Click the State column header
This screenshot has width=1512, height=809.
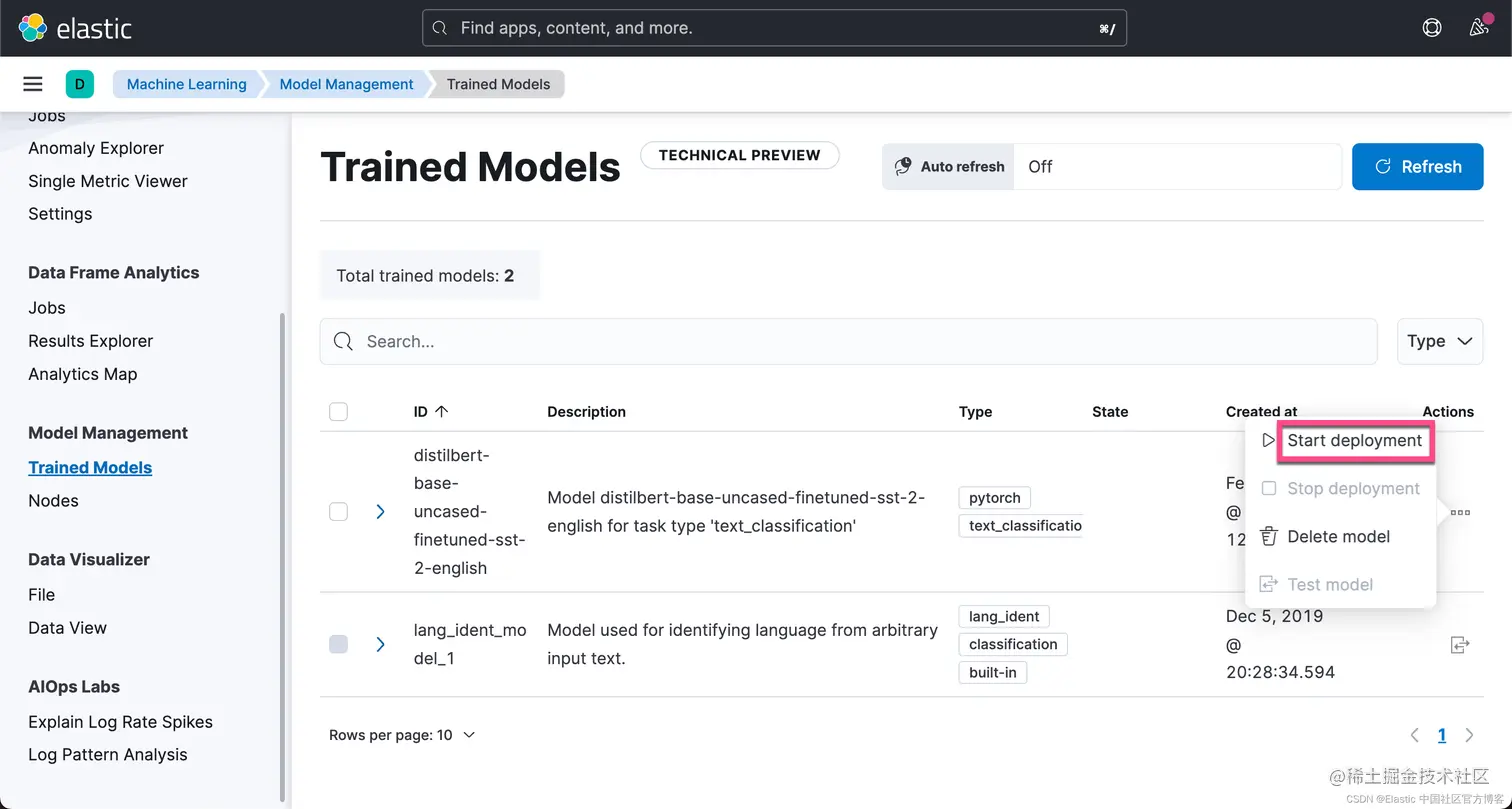coord(1110,411)
